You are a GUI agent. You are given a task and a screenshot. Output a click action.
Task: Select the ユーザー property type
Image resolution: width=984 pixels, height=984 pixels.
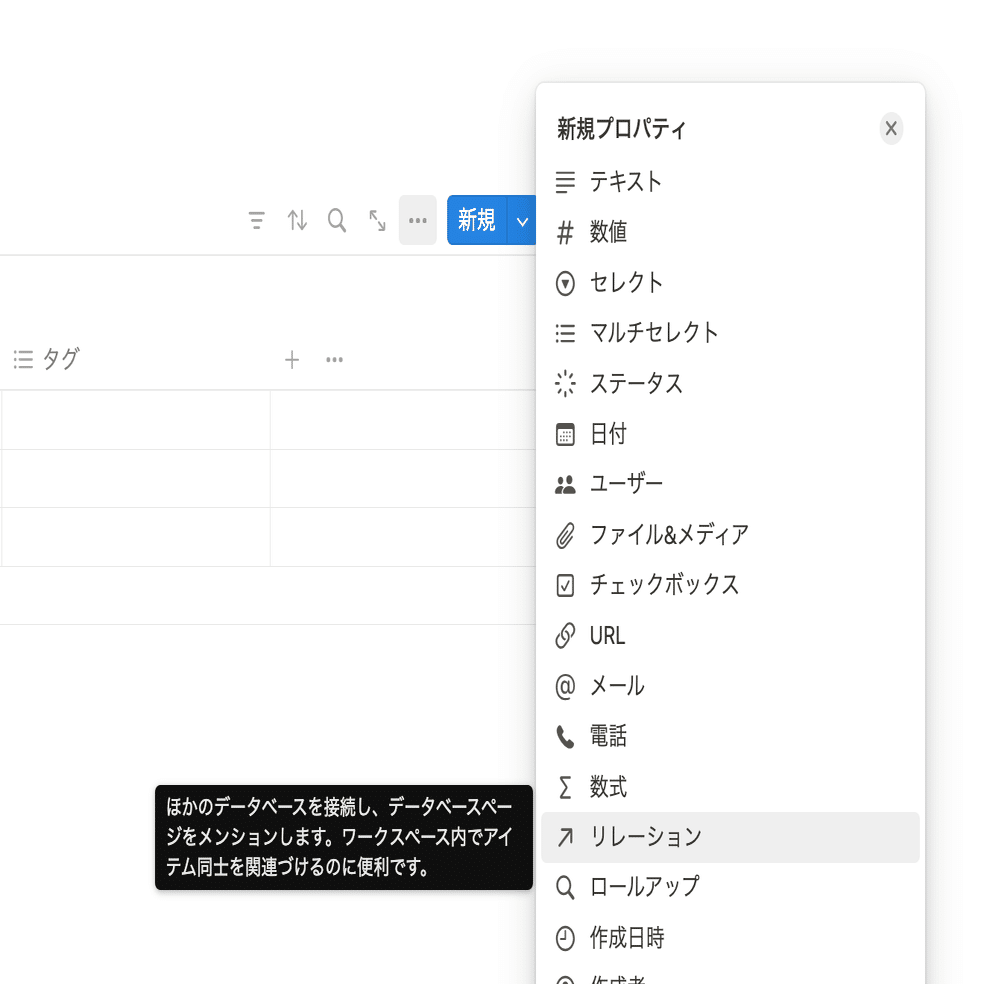point(730,484)
